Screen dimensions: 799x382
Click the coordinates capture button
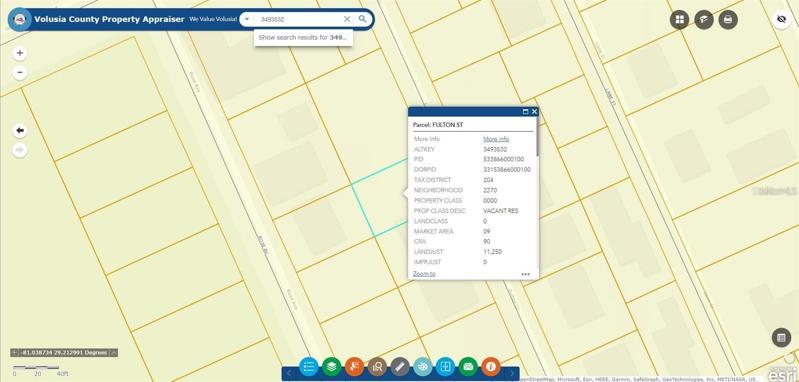click(x=14, y=352)
